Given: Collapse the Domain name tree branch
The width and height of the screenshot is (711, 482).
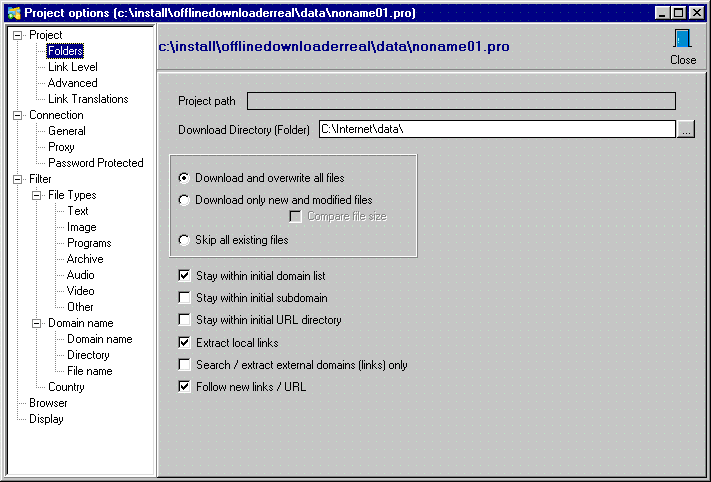Looking at the screenshot, I should pos(38,323).
